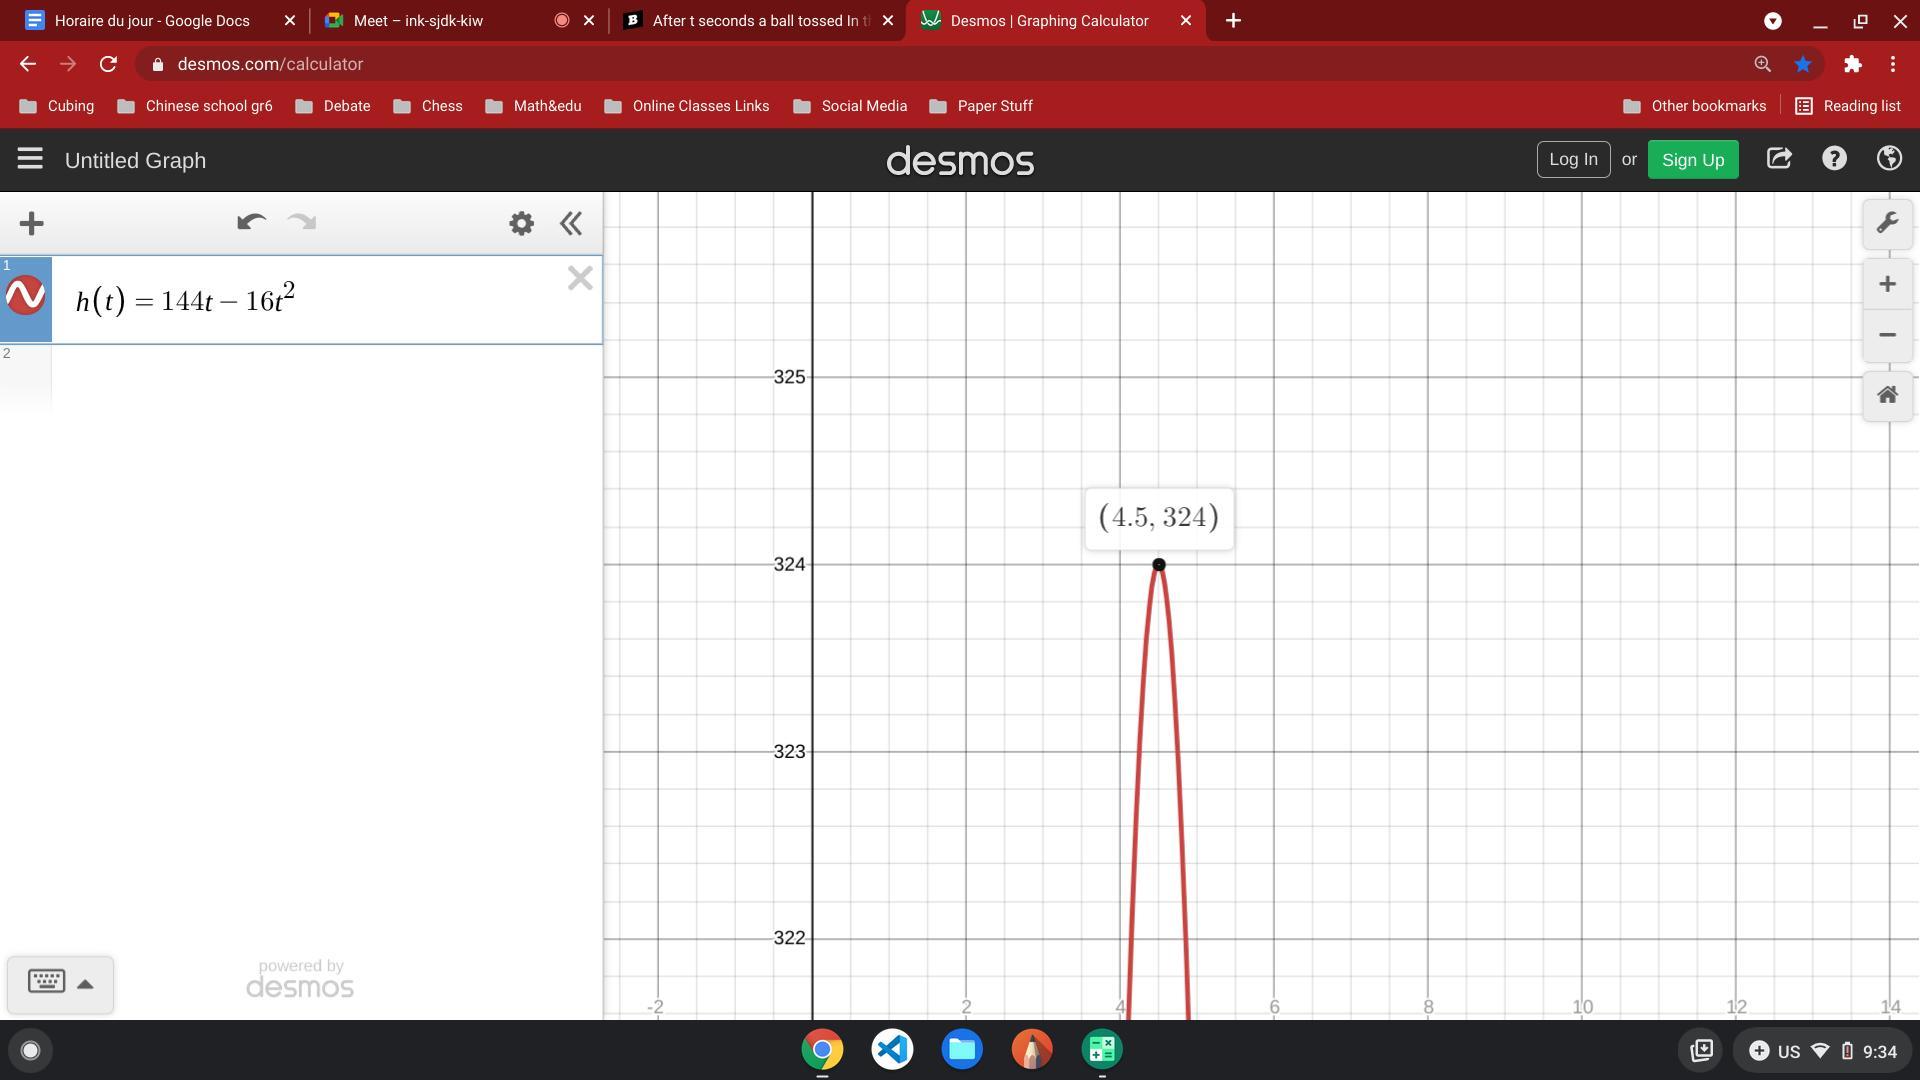Zoom out on the graph

point(1887,335)
